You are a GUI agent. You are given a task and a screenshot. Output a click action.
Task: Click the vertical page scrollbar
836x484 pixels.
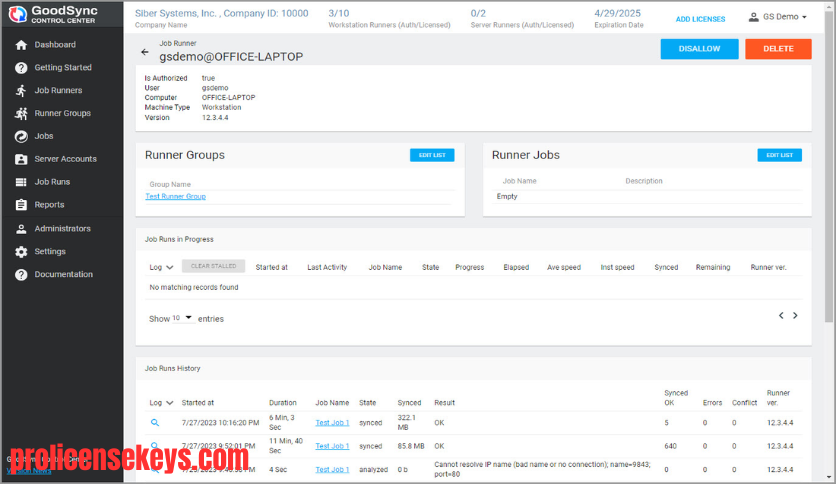point(829,165)
